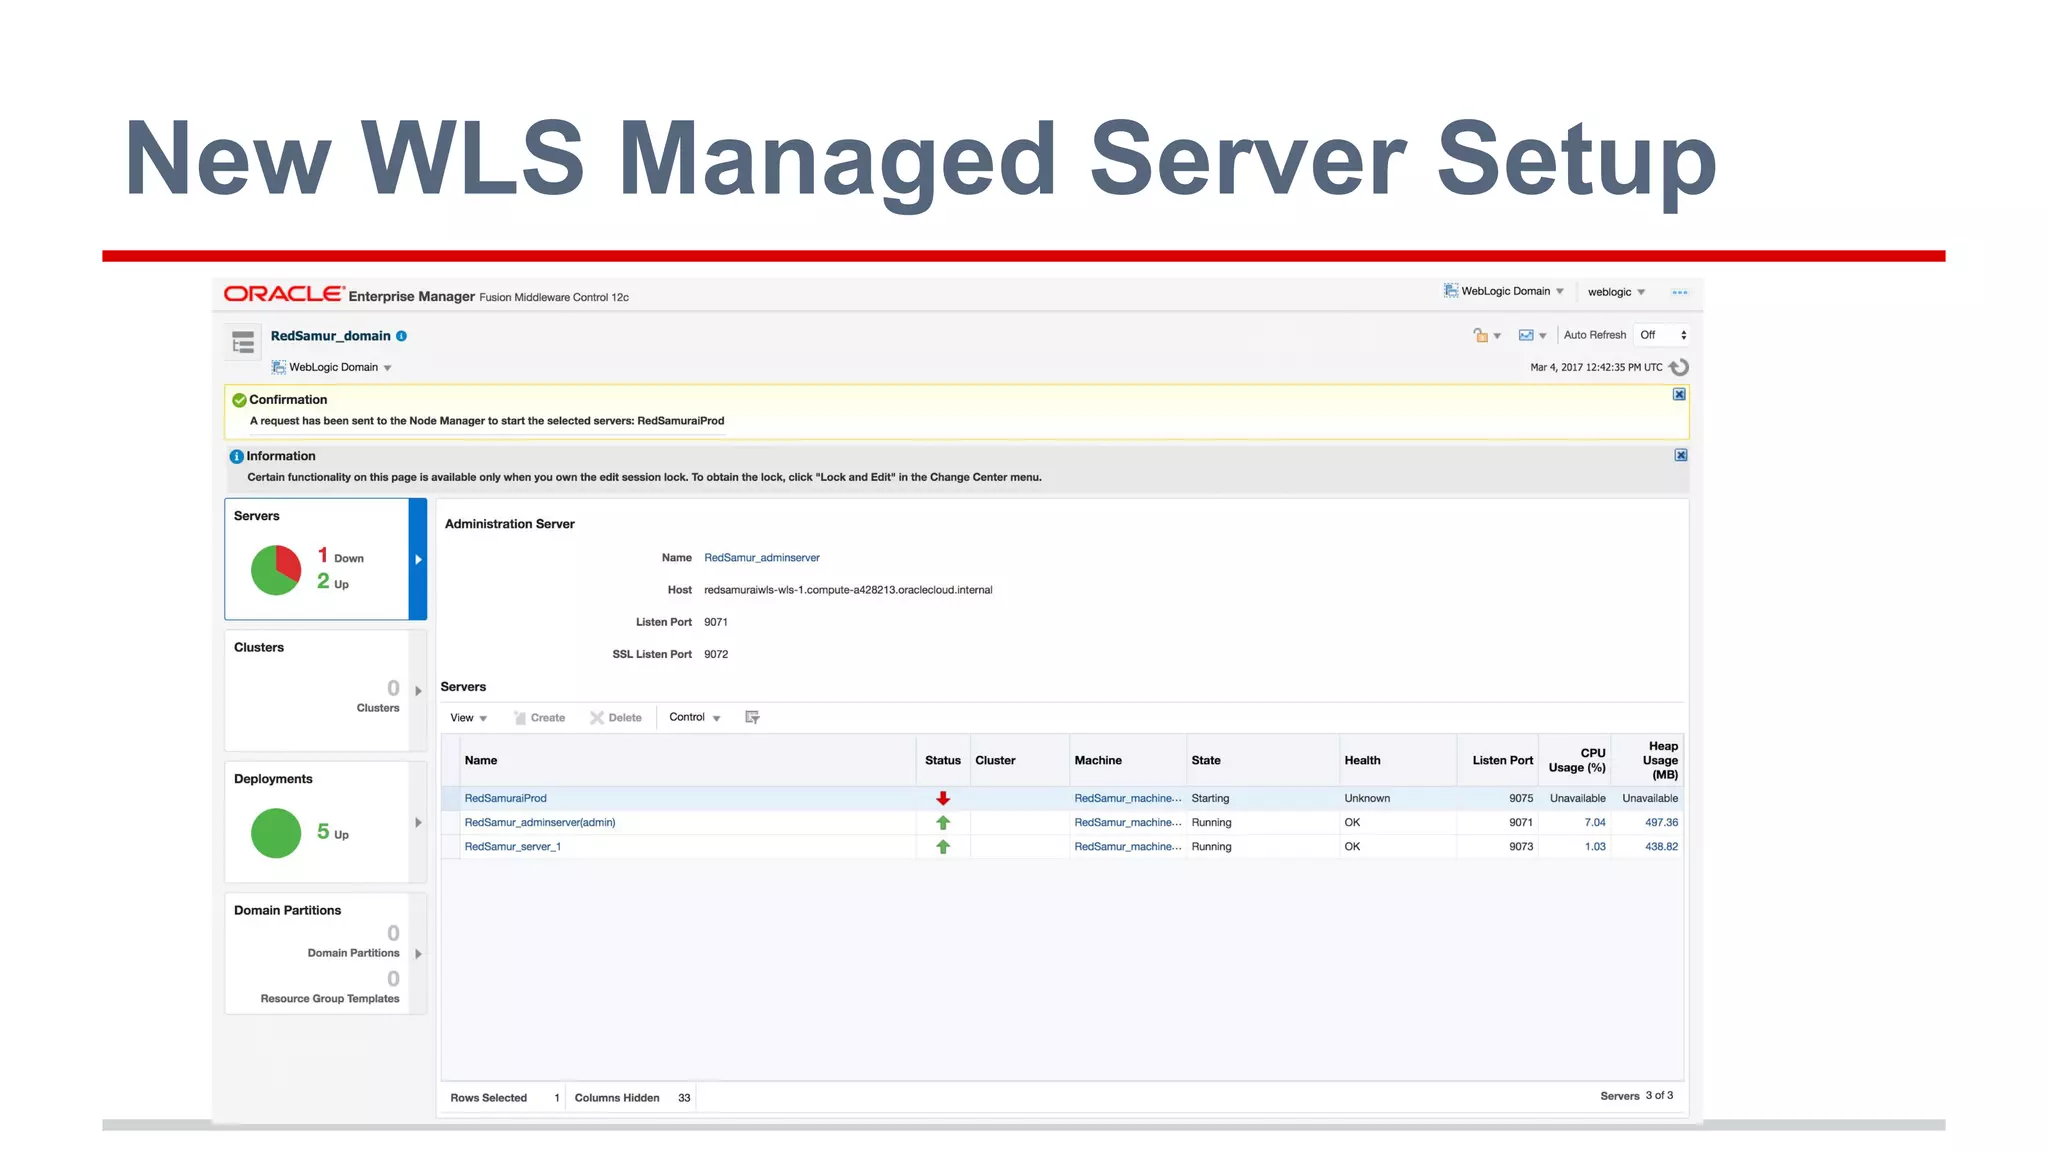Click the CPU usage value 7.04
The height and width of the screenshot is (1152, 2048).
coord(1595,822)
